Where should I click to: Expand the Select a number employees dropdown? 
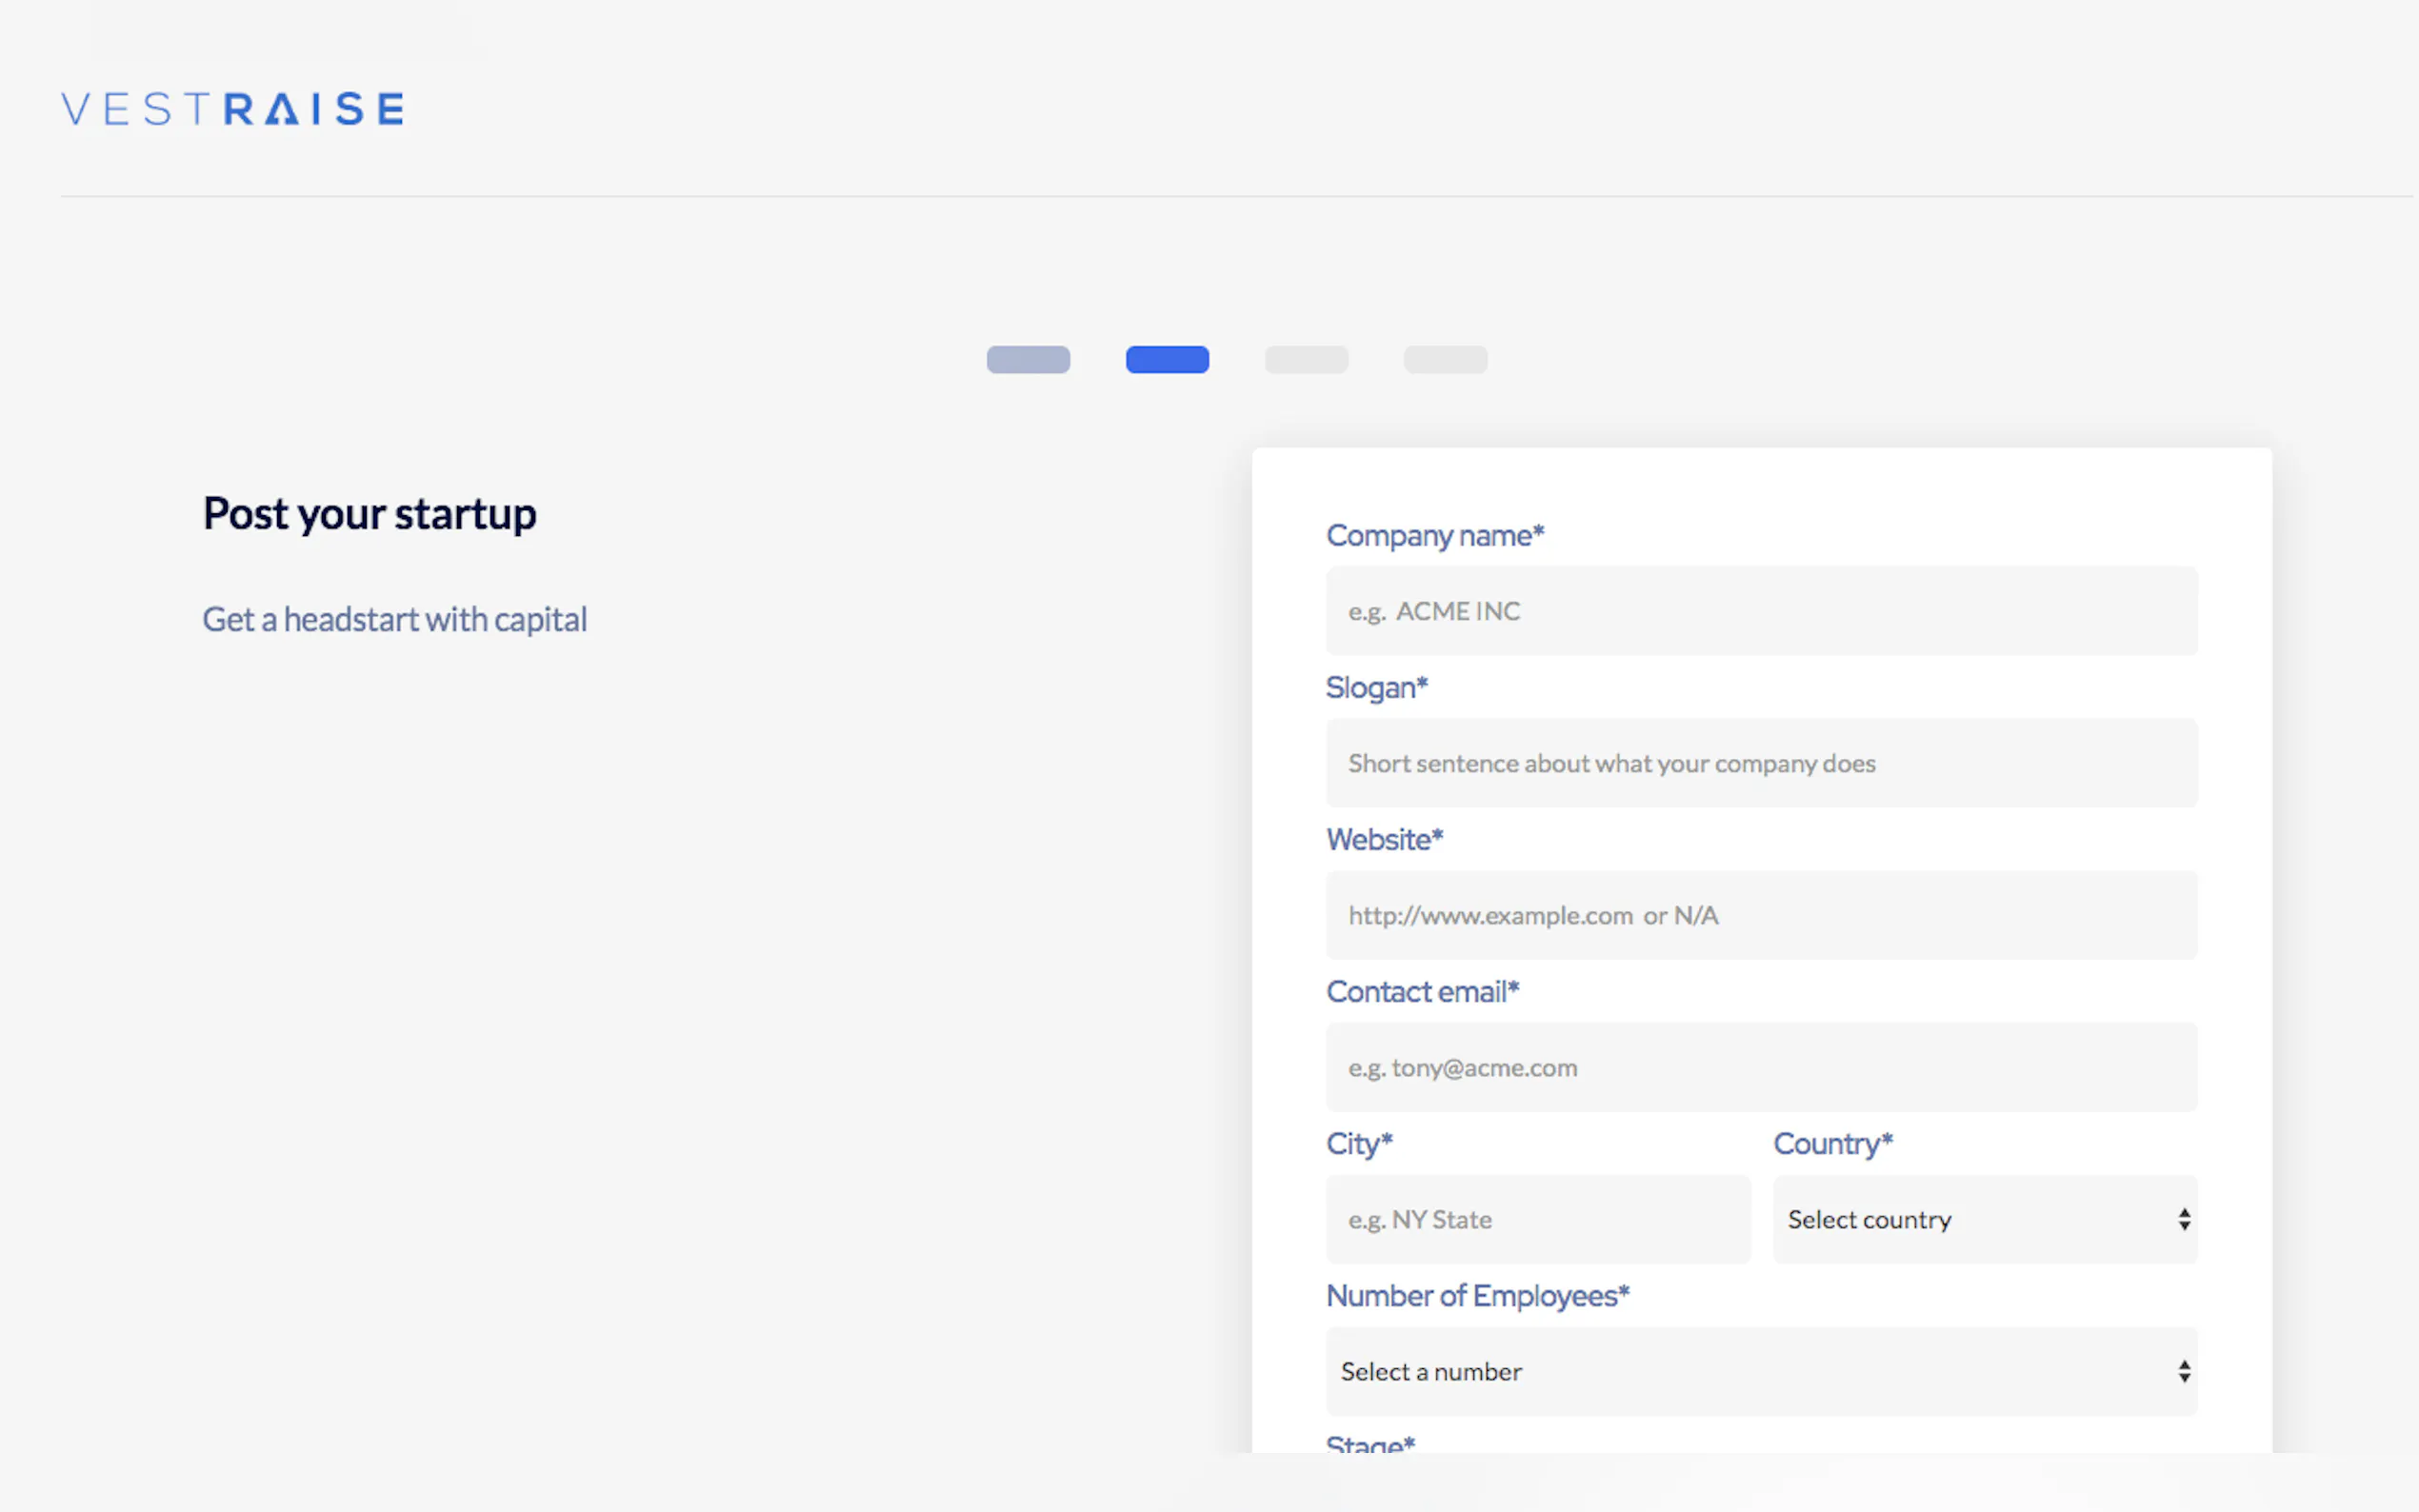click(1761, 1371)
